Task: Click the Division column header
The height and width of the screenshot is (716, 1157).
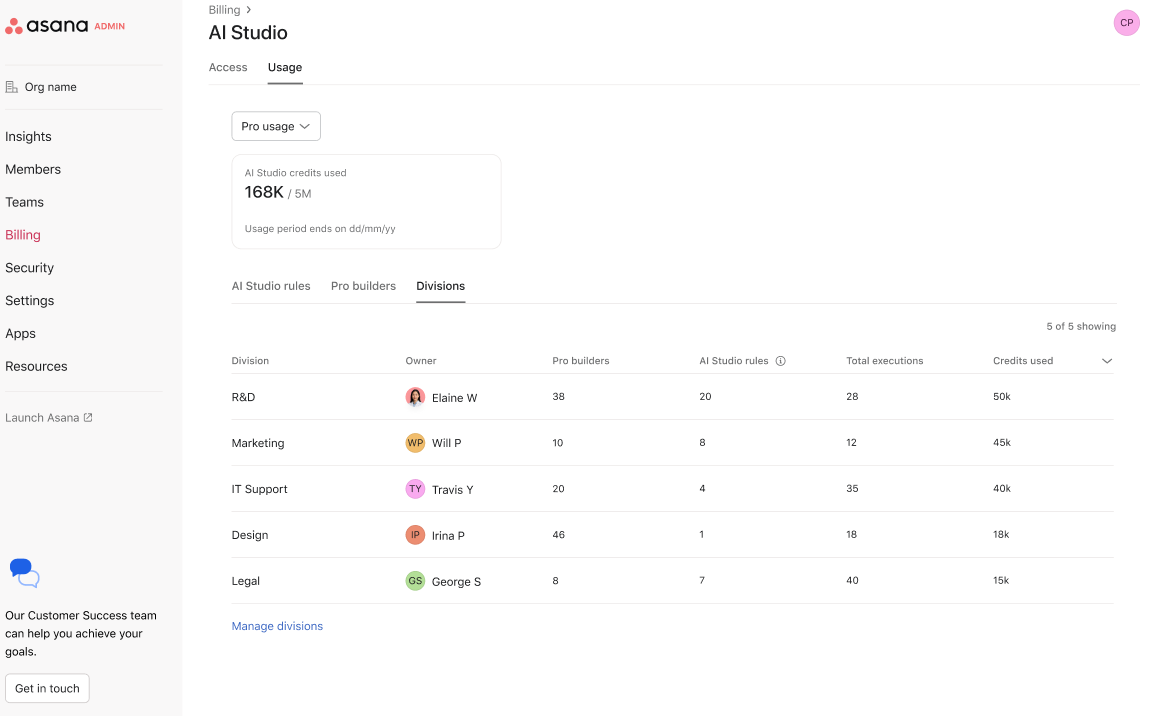Action: 250,361
